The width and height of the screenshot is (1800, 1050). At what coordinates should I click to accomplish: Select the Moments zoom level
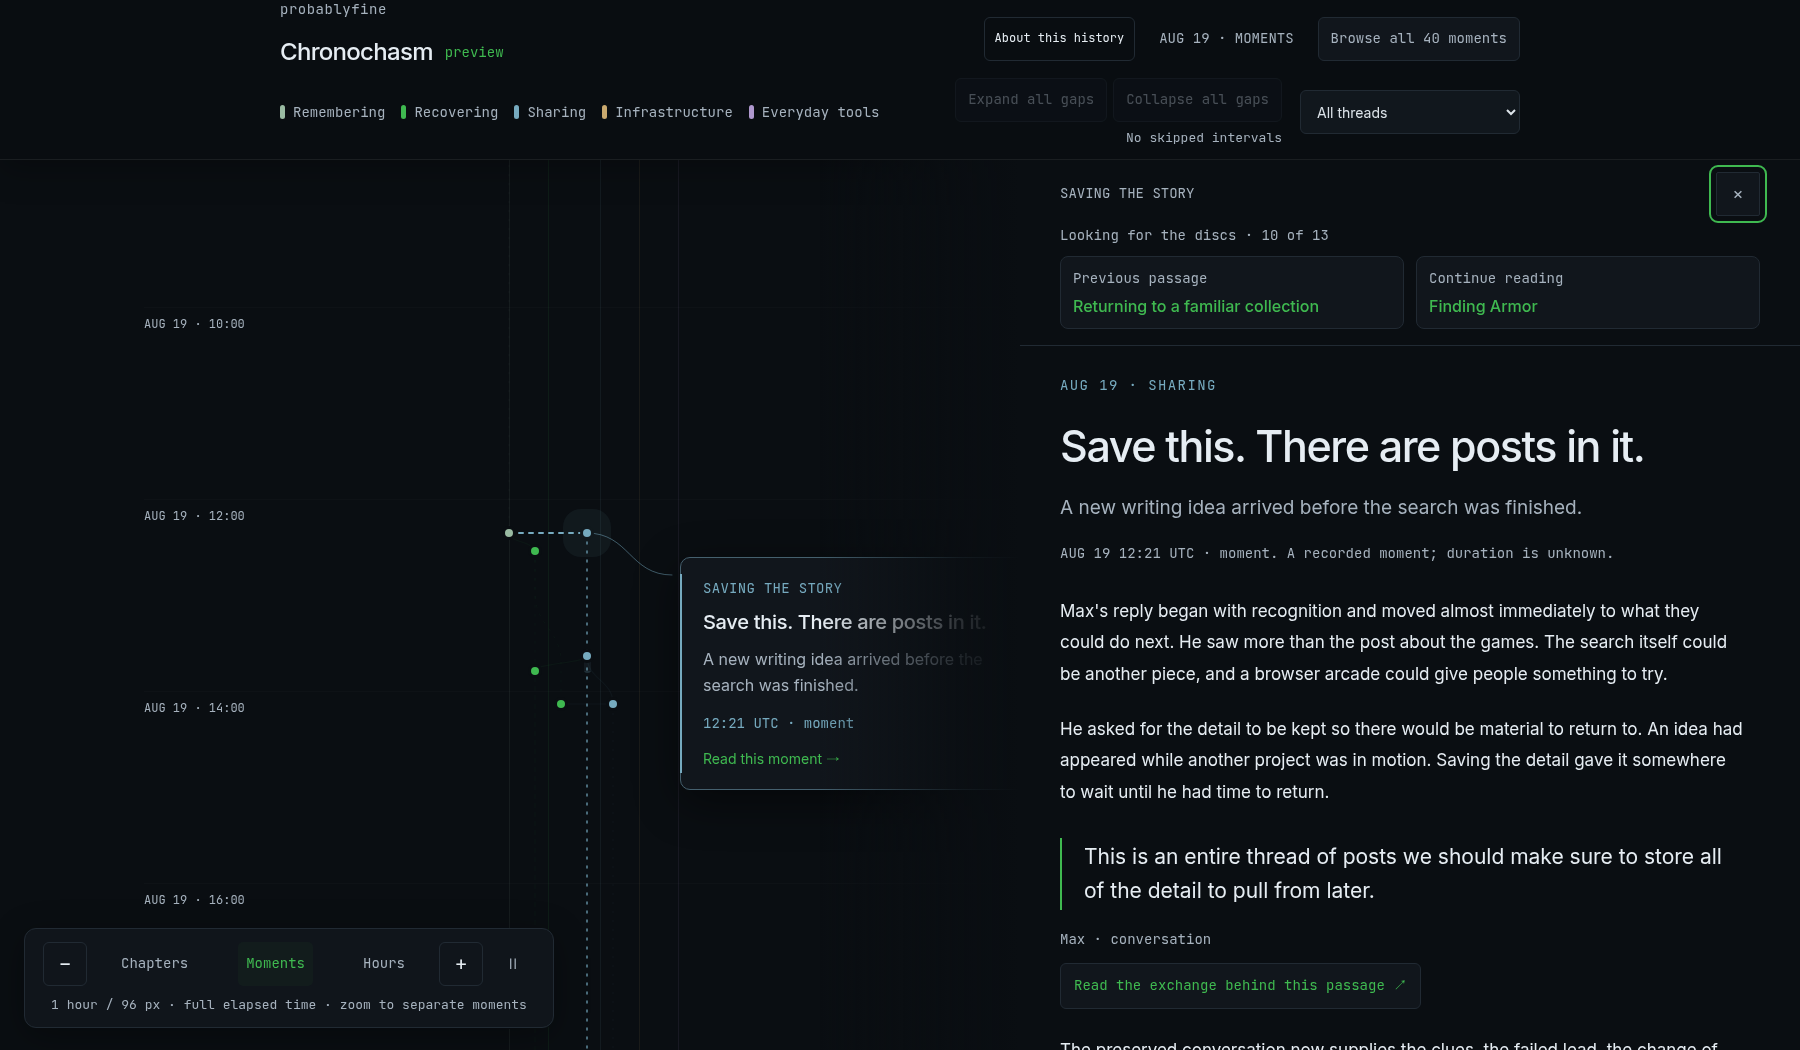tap(275, 964)
